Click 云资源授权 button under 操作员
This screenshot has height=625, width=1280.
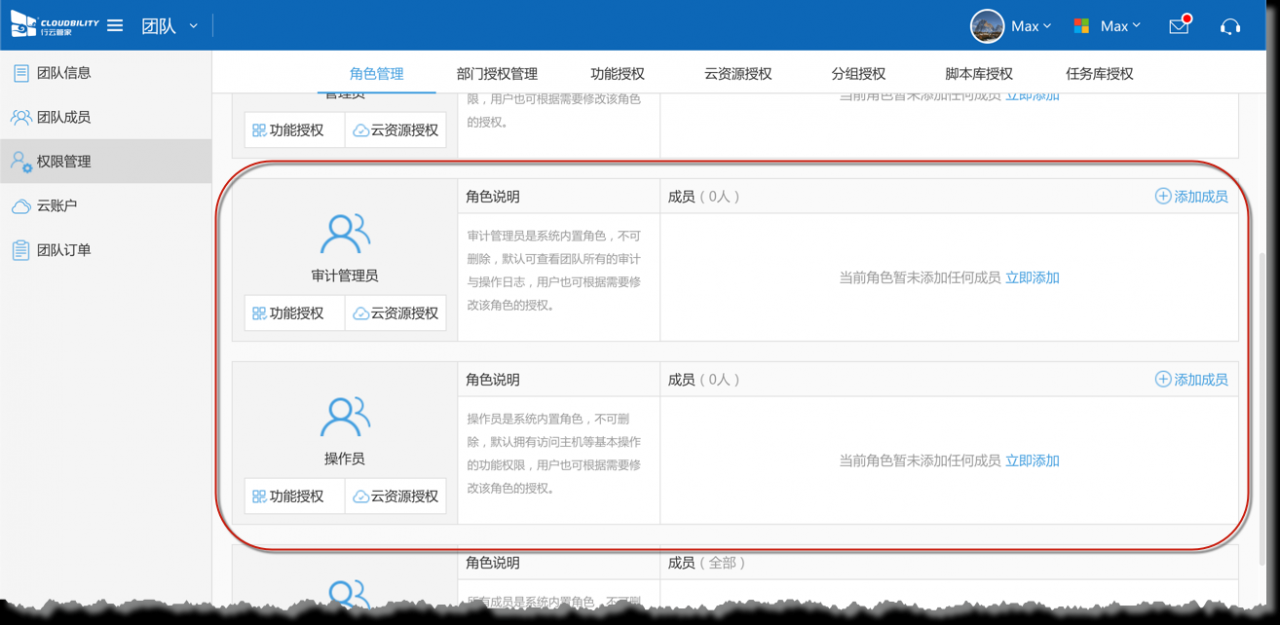(396, 497)
